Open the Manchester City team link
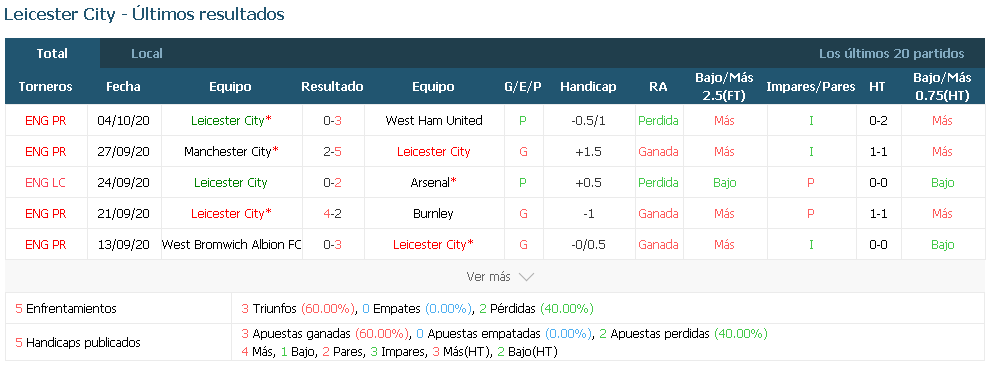Image resolution: width=990 pixels, height=369 pixels. 228,152
